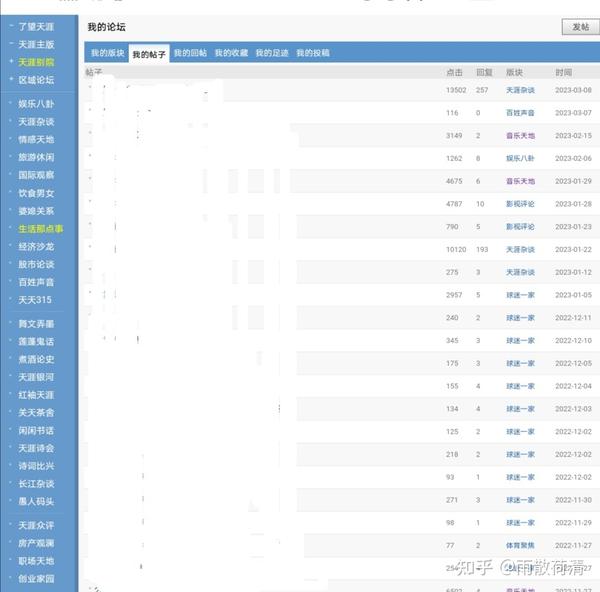
Task: Open 婆媳关系 board in sidebar
Action: click(36, 211)
